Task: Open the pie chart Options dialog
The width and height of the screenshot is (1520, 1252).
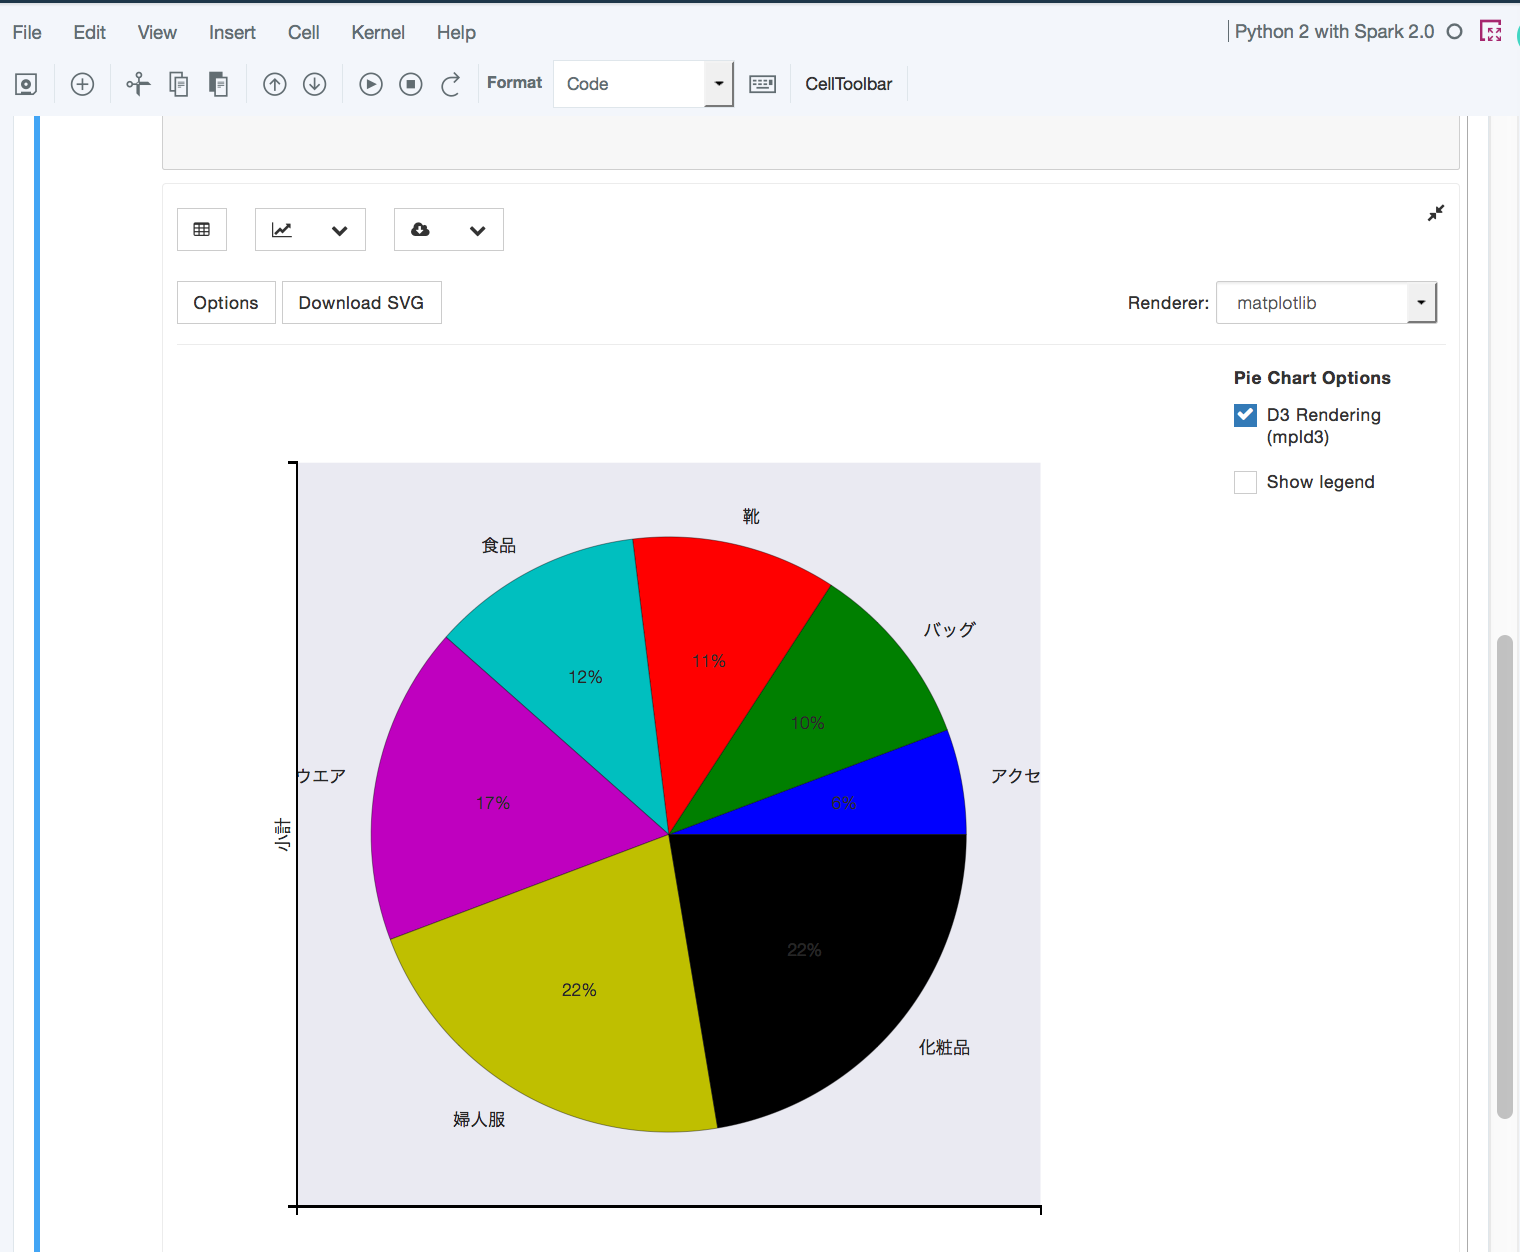Action: coord(225,302)
